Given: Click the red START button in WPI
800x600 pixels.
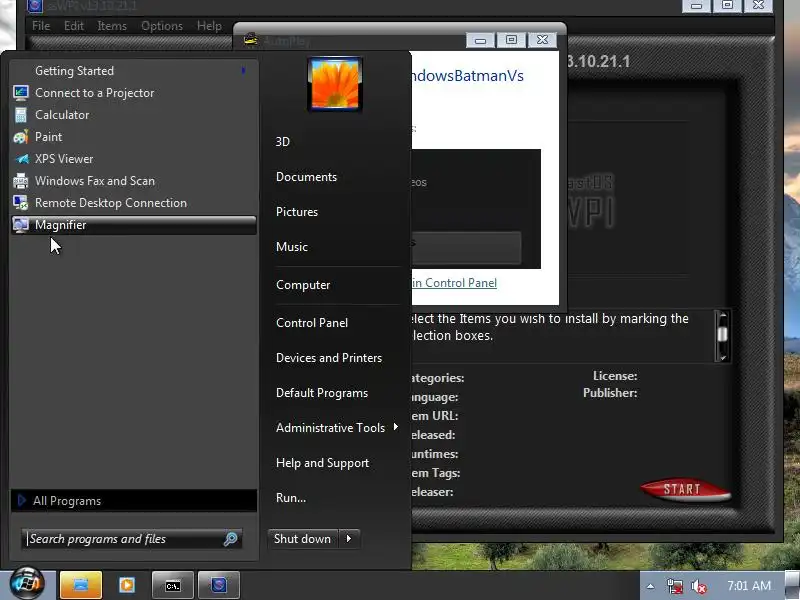Looking at the screenshot, I should 685,489.
